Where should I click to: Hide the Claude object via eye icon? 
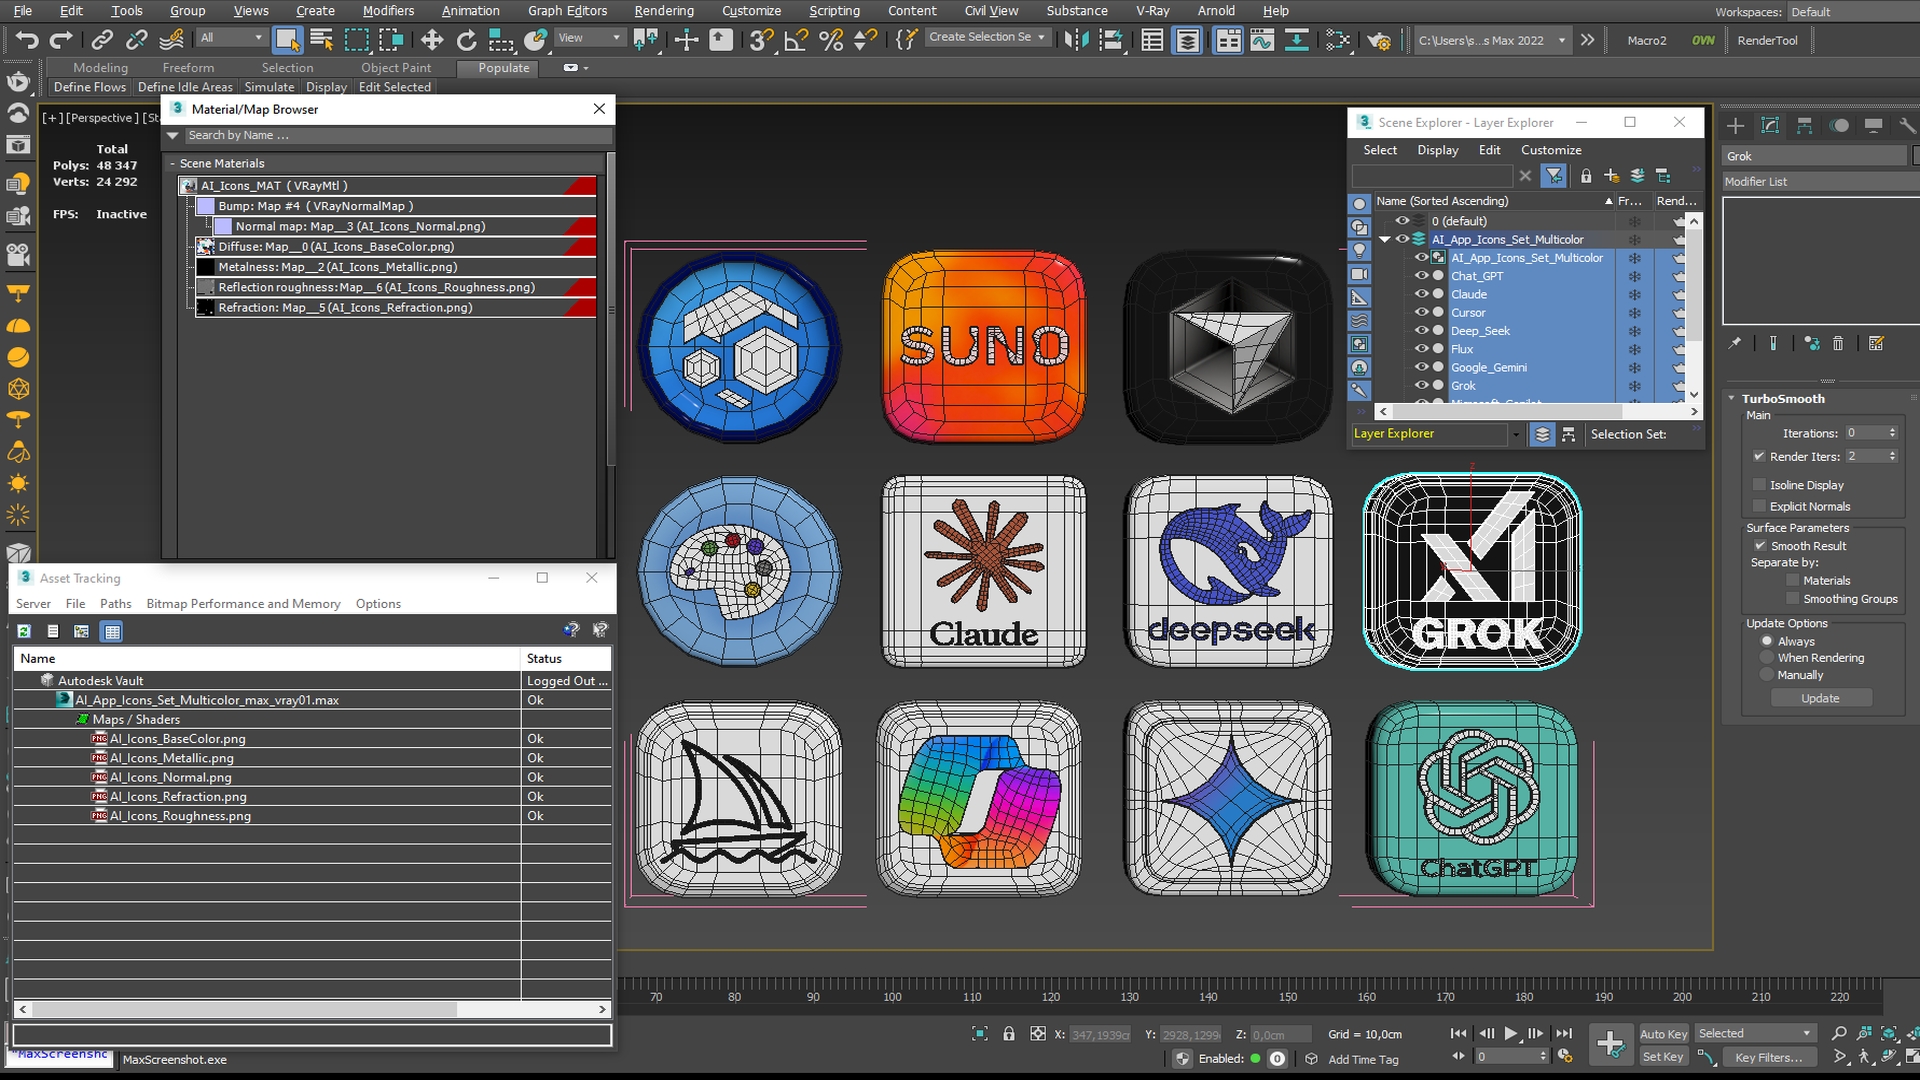pos(1421,294)
